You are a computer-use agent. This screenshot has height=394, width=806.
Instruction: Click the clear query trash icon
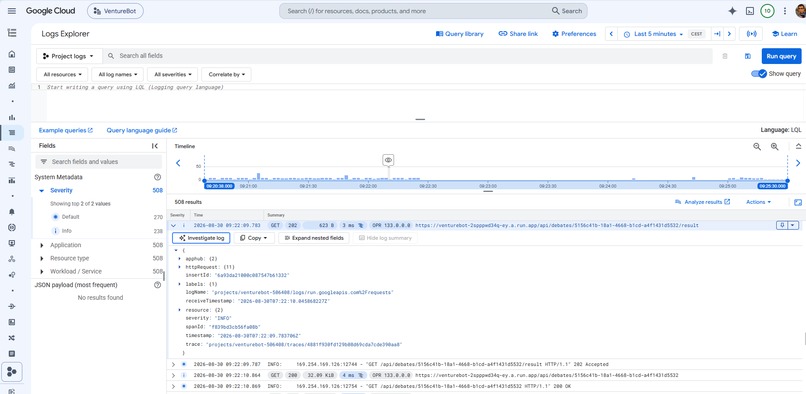pos(725,56)
